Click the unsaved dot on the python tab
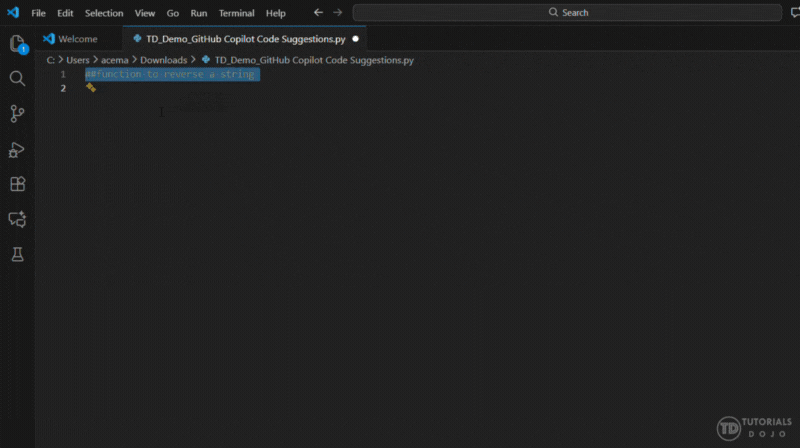Viewport: 800px width, 448px height. pyautogui.click(x=356, y=39)
